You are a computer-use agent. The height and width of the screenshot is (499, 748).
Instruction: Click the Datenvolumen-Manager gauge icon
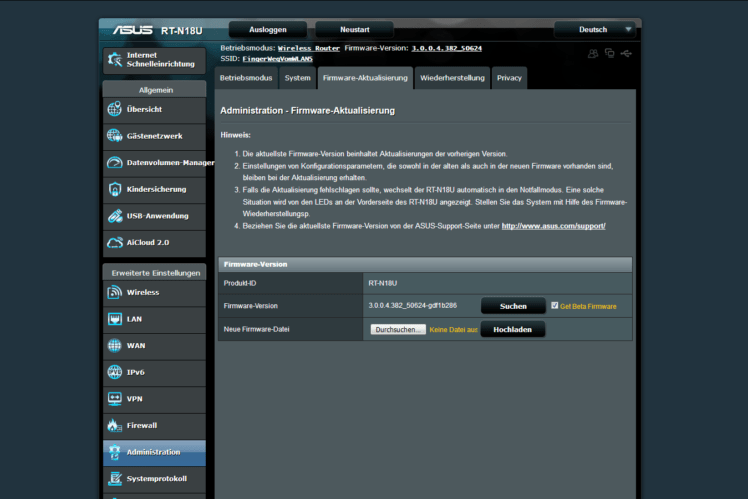point(114,163)
